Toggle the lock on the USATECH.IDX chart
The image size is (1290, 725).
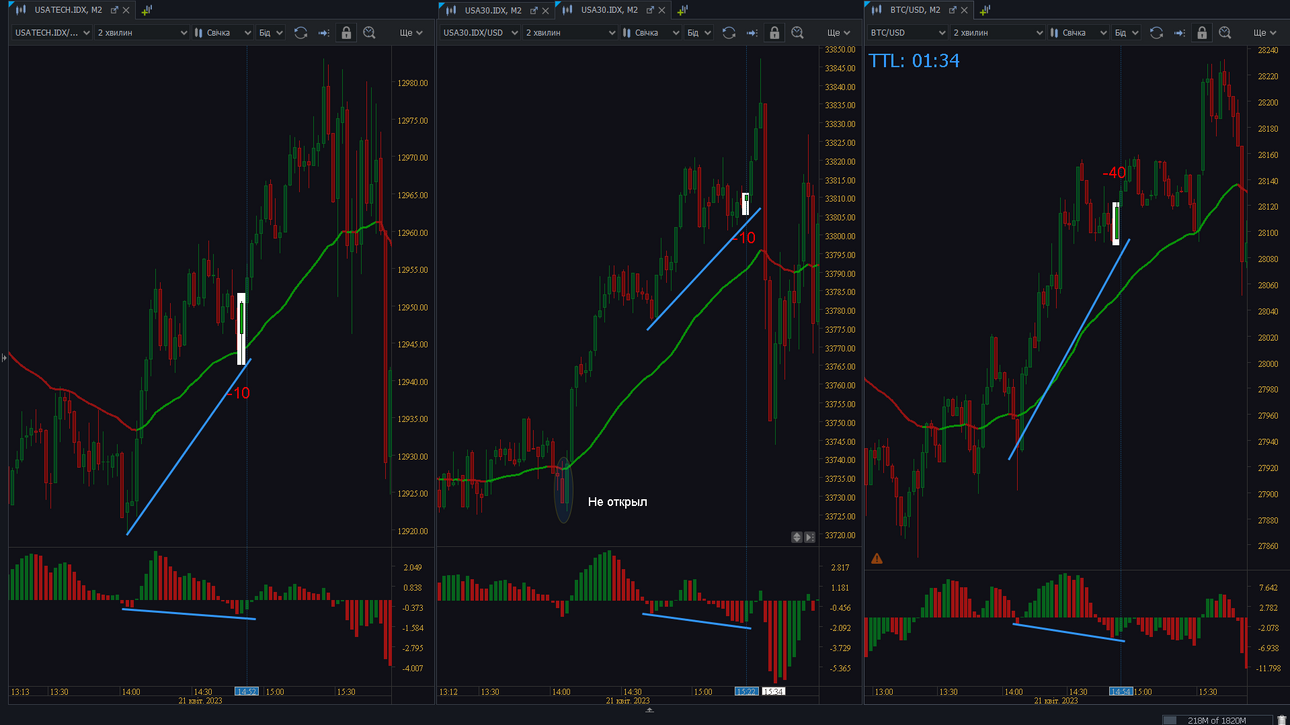[346, 33]
